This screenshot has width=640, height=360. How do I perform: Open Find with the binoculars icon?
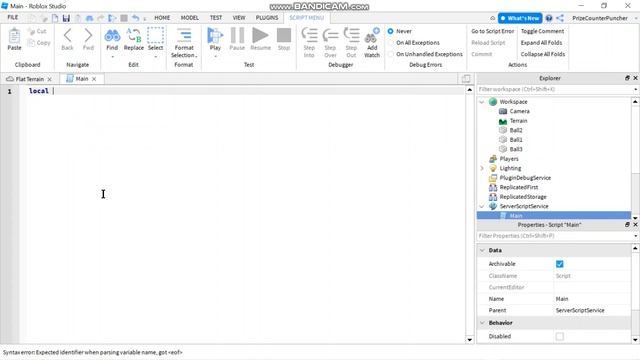click(x=112, y=36)
